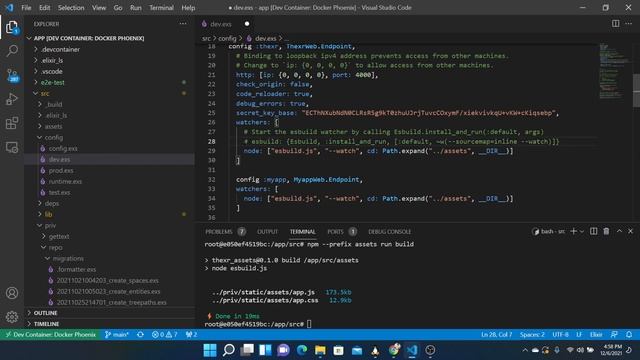Viewport: 640px width, 360px height.
Task: Change indentation via Spaces: 2
Action: tap(532, 335)
